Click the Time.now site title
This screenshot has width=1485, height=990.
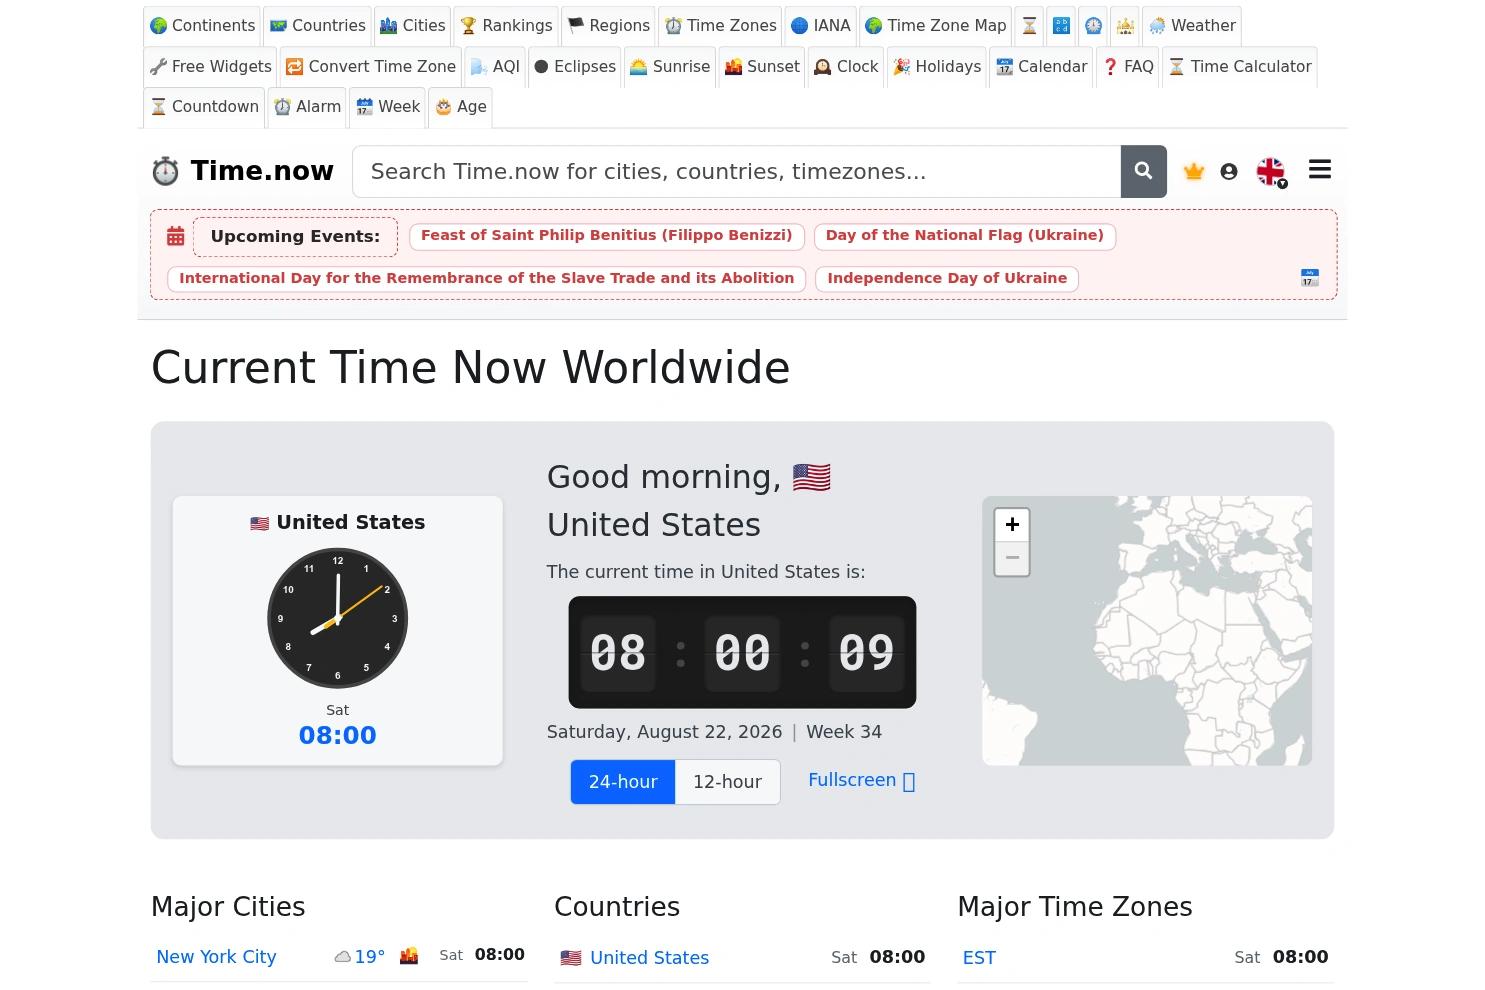262,171
